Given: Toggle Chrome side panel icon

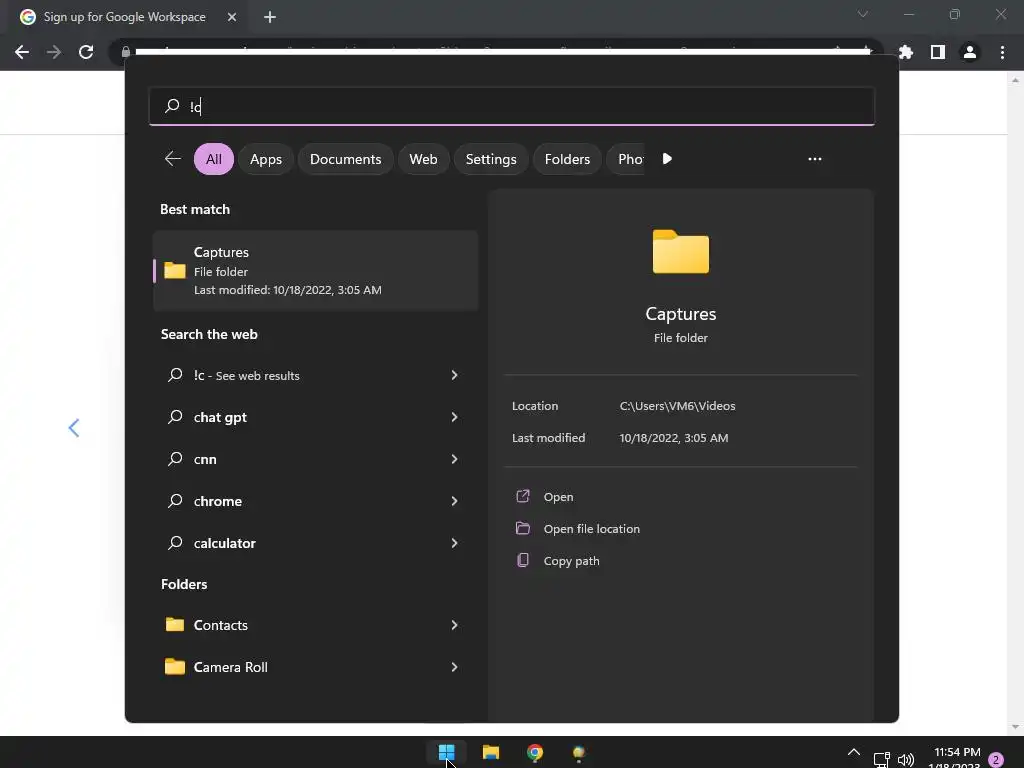Looking at the screenshot, I should 938,52.
